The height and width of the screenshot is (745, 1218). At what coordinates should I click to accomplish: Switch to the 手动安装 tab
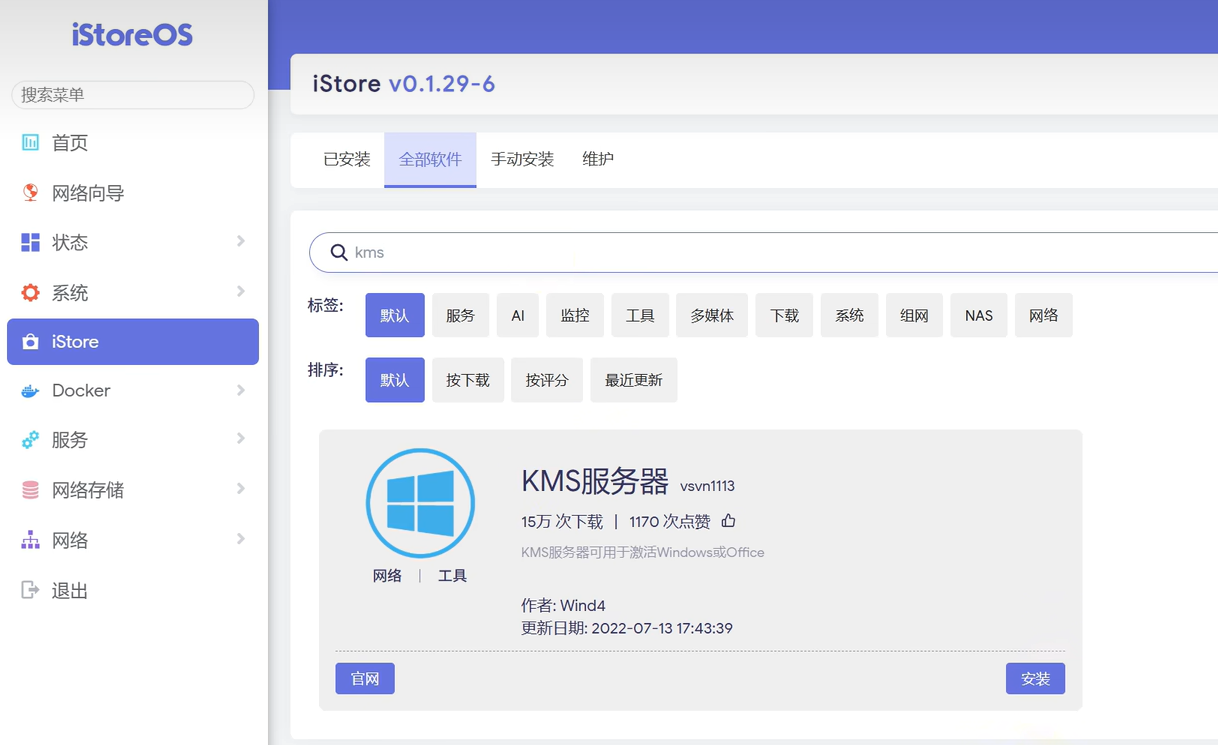pyautogui.click(x=522, y=160)
